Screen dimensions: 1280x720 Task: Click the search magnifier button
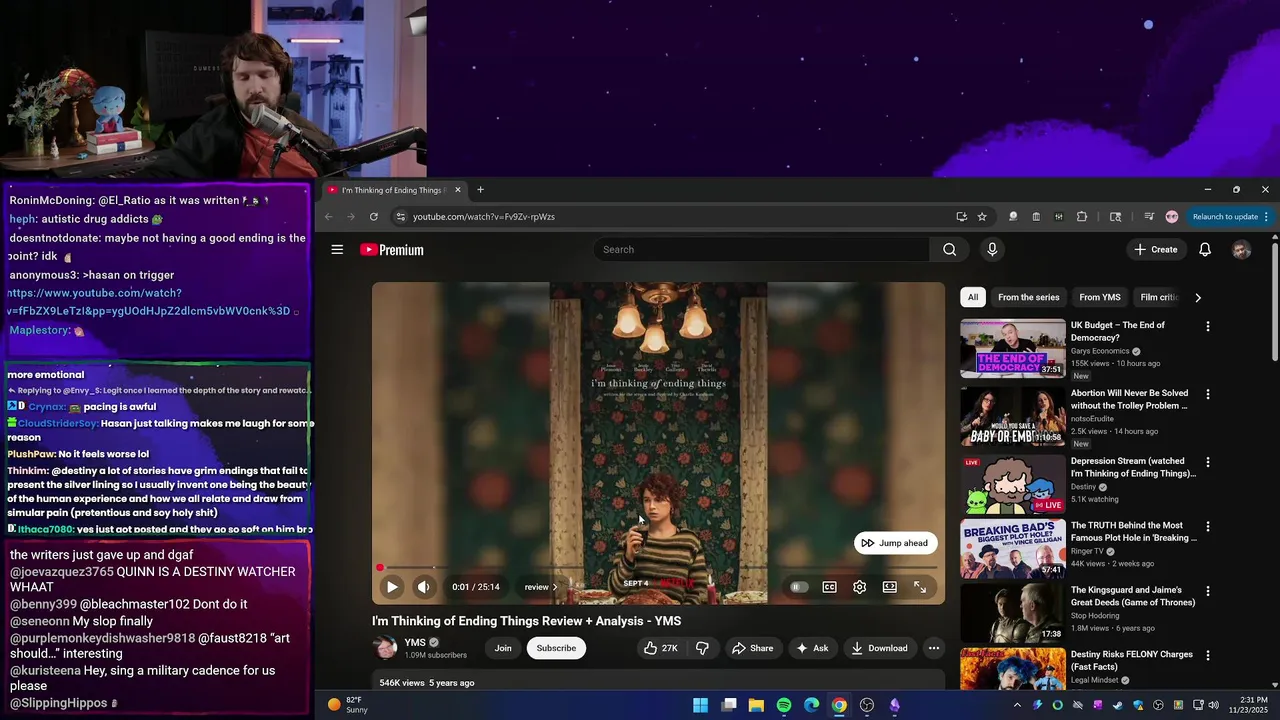point(949,250)
